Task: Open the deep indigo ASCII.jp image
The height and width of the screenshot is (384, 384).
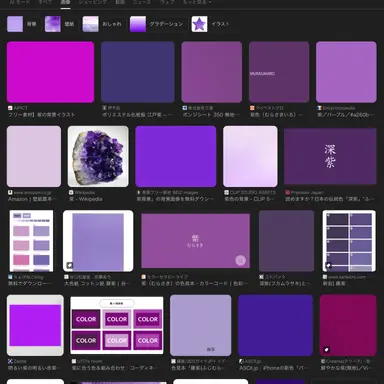Action: [275, 325]
